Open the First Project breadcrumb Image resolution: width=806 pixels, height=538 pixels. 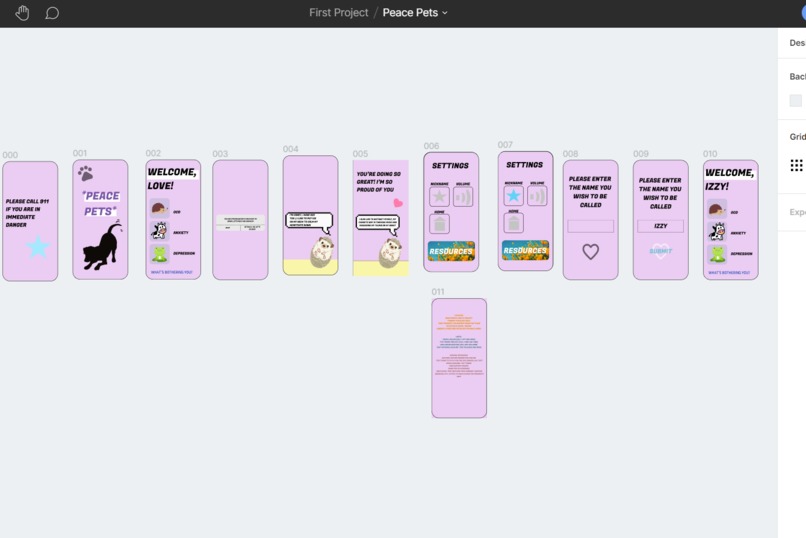coord(338,12)
